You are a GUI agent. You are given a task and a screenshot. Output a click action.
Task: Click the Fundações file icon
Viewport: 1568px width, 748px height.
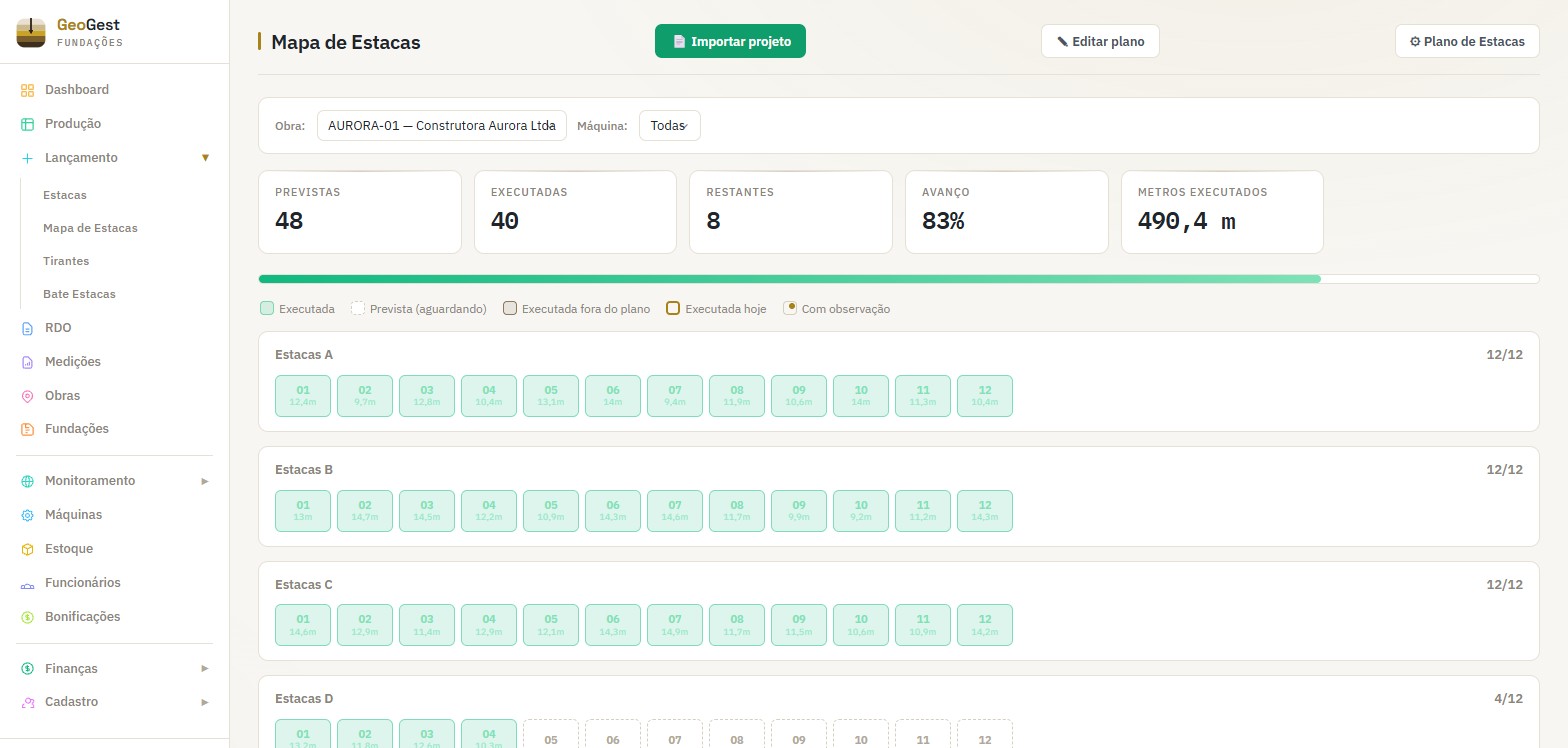pos(27,429)
